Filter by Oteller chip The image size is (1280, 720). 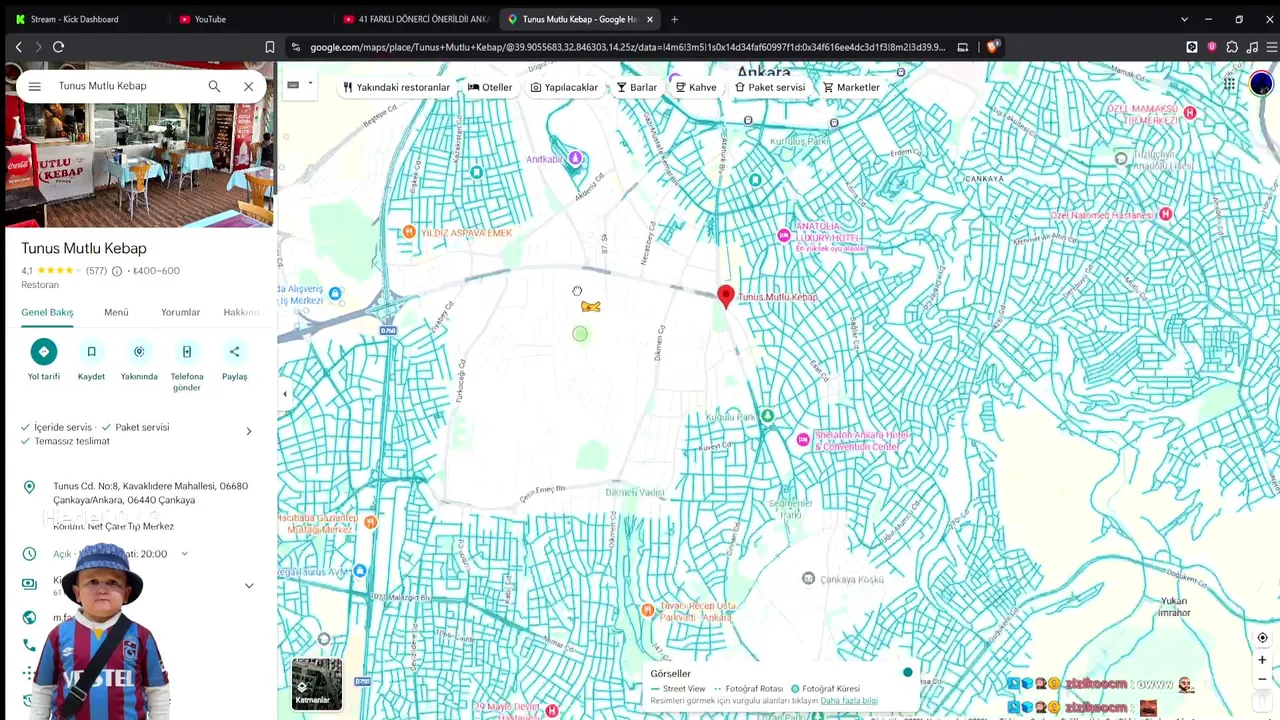tap(490, 87)
